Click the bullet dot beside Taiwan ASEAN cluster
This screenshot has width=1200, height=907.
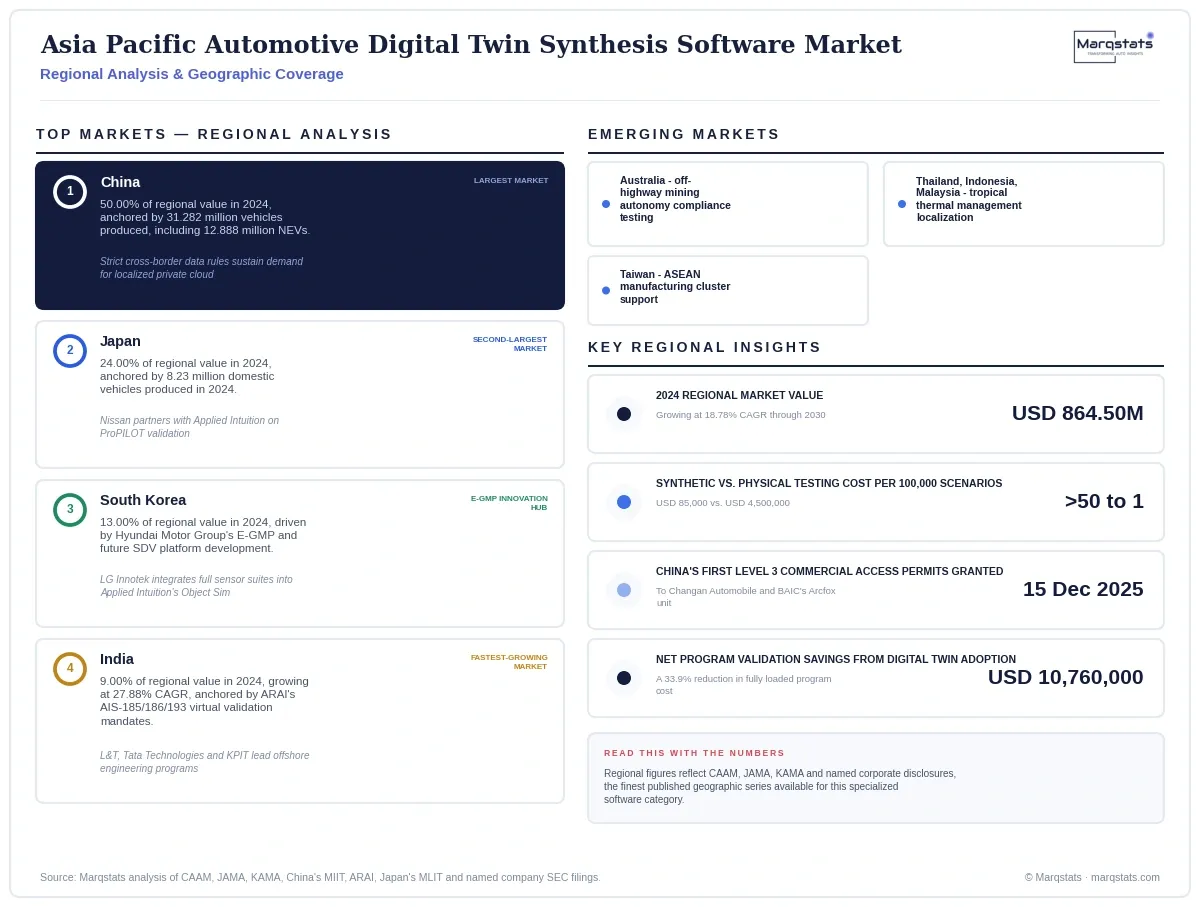[606, 290]
